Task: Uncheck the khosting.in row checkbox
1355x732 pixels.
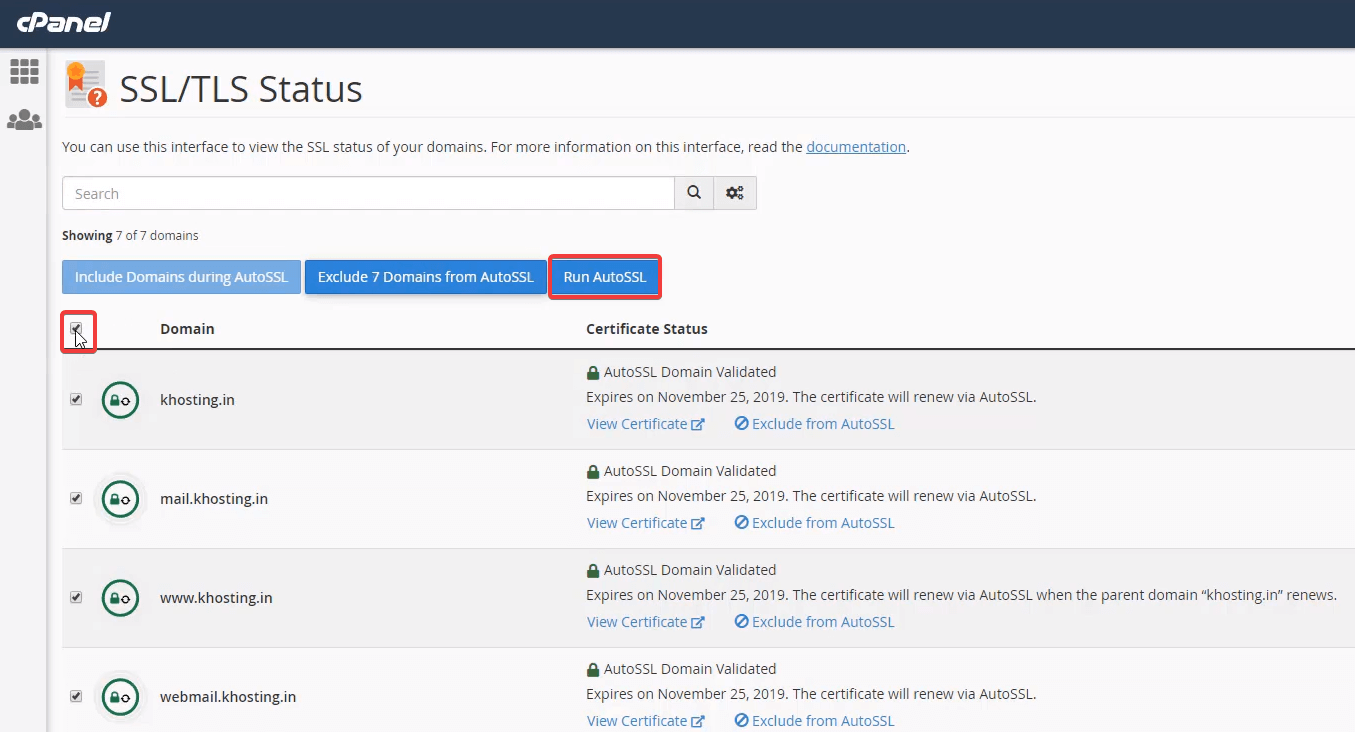Action: pyautogui.click(x=76, y=399)
